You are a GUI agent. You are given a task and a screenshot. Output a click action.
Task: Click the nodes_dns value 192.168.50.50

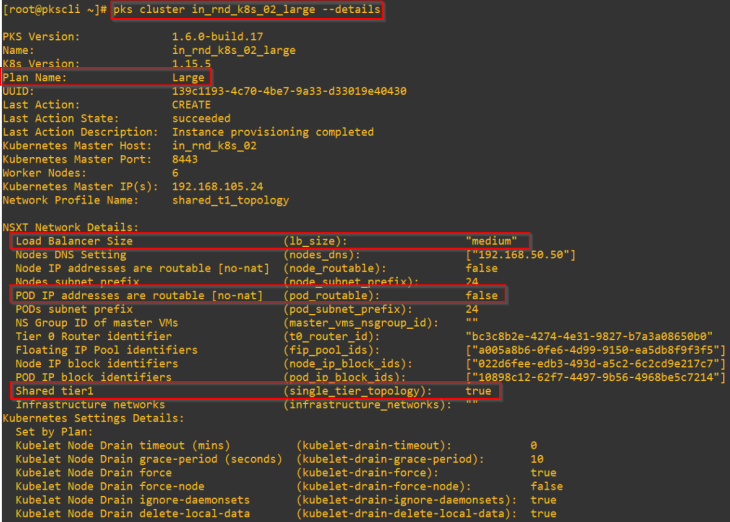pyautogui.click(x=520, y=255)
